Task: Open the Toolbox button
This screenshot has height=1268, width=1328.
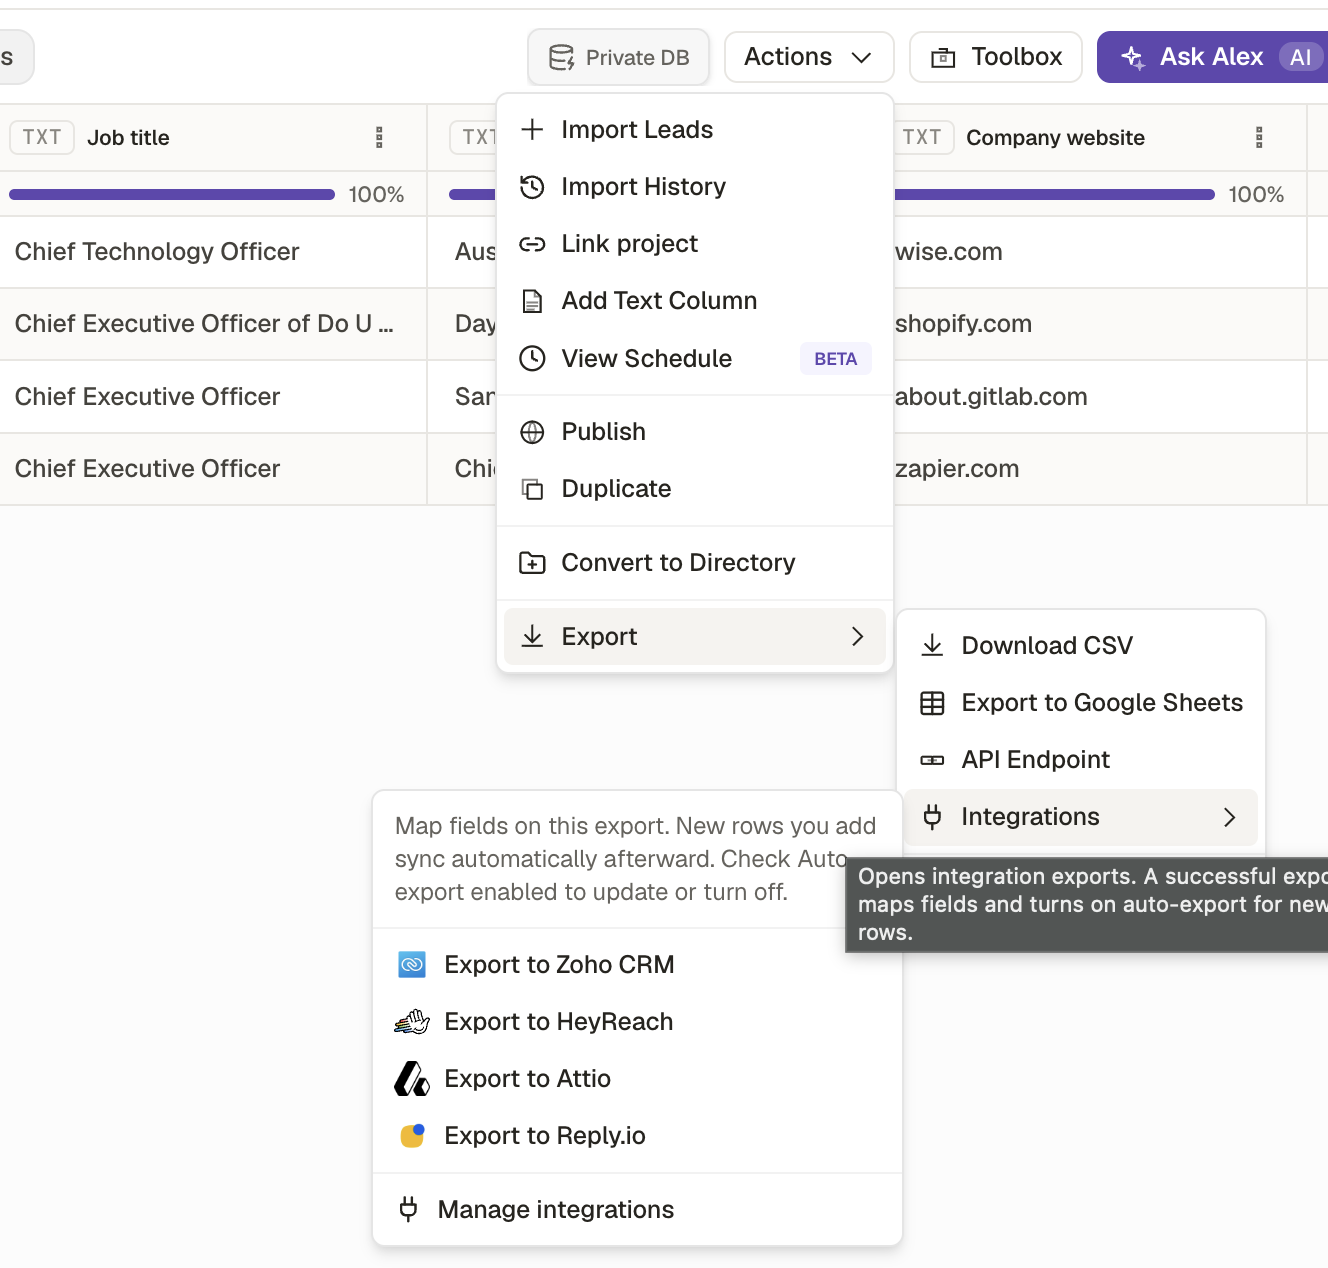Action: pos(995,57)
